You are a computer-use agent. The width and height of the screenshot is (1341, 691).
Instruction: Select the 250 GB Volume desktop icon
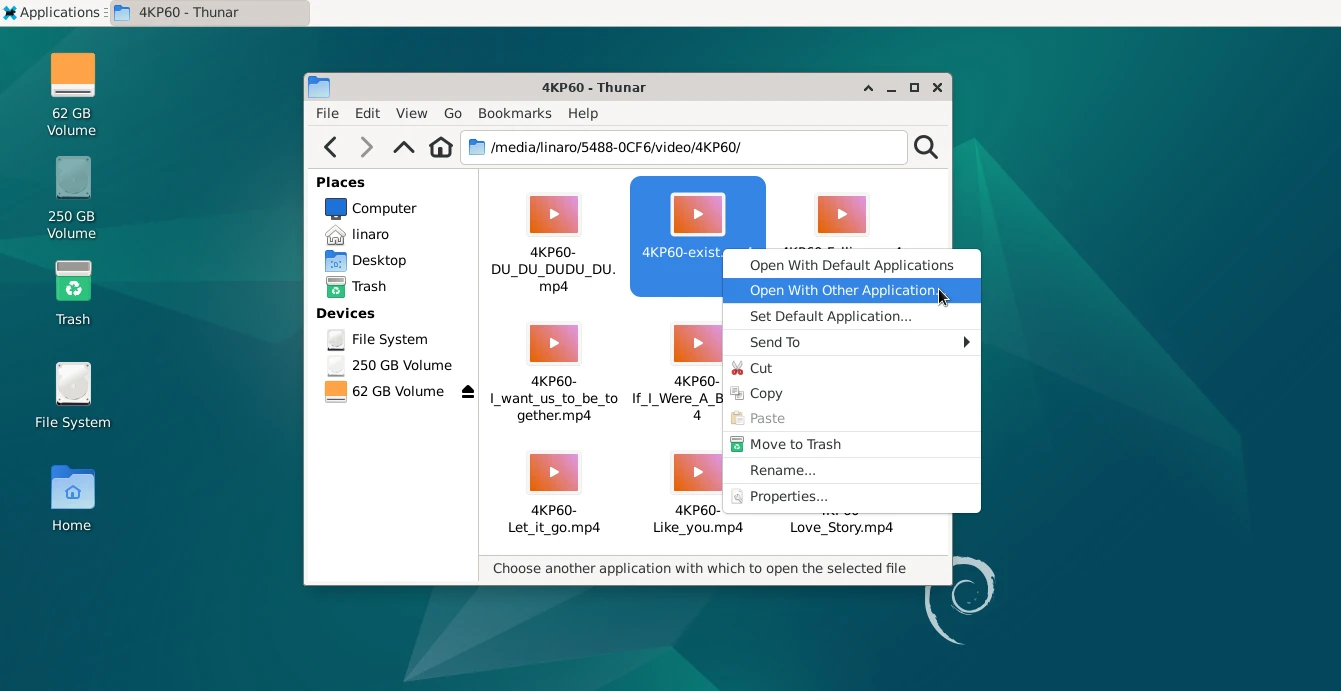pos(72,198)
